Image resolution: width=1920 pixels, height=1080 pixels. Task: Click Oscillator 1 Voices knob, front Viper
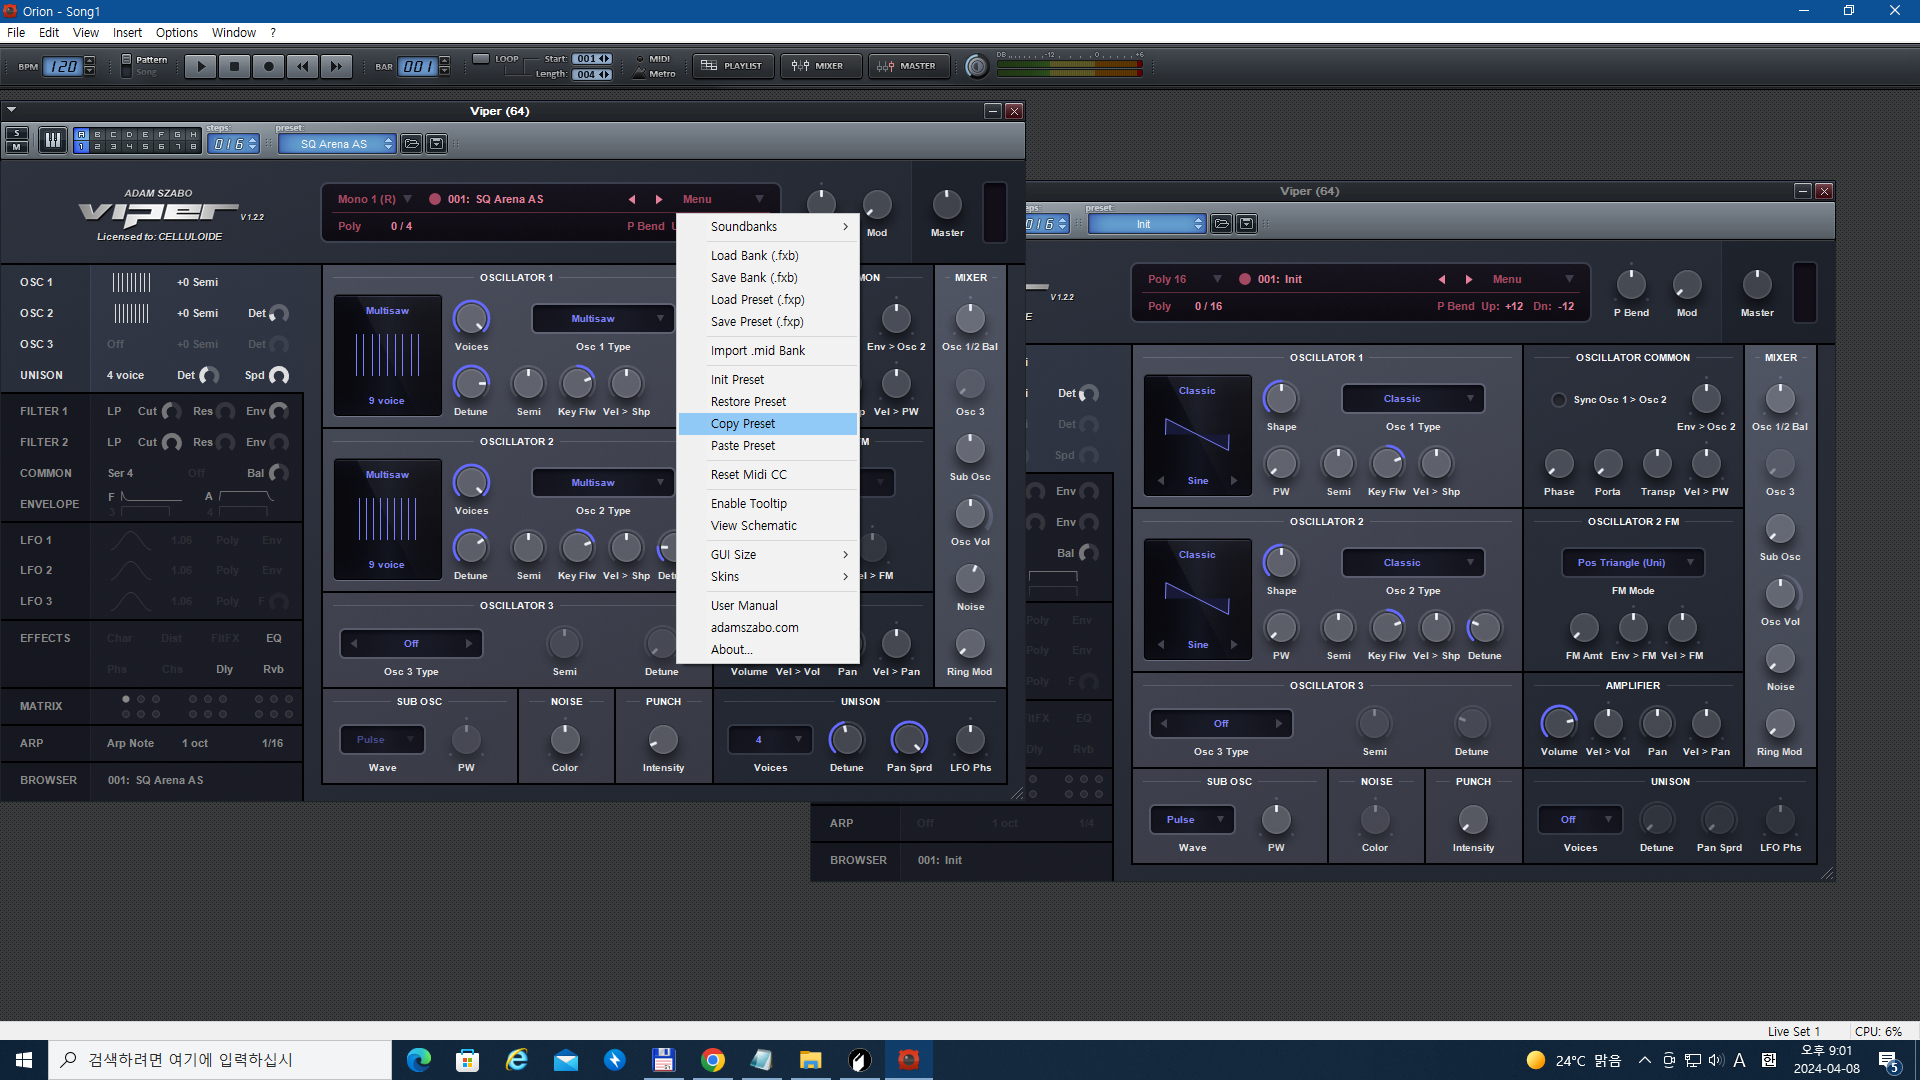click(471, 318)
